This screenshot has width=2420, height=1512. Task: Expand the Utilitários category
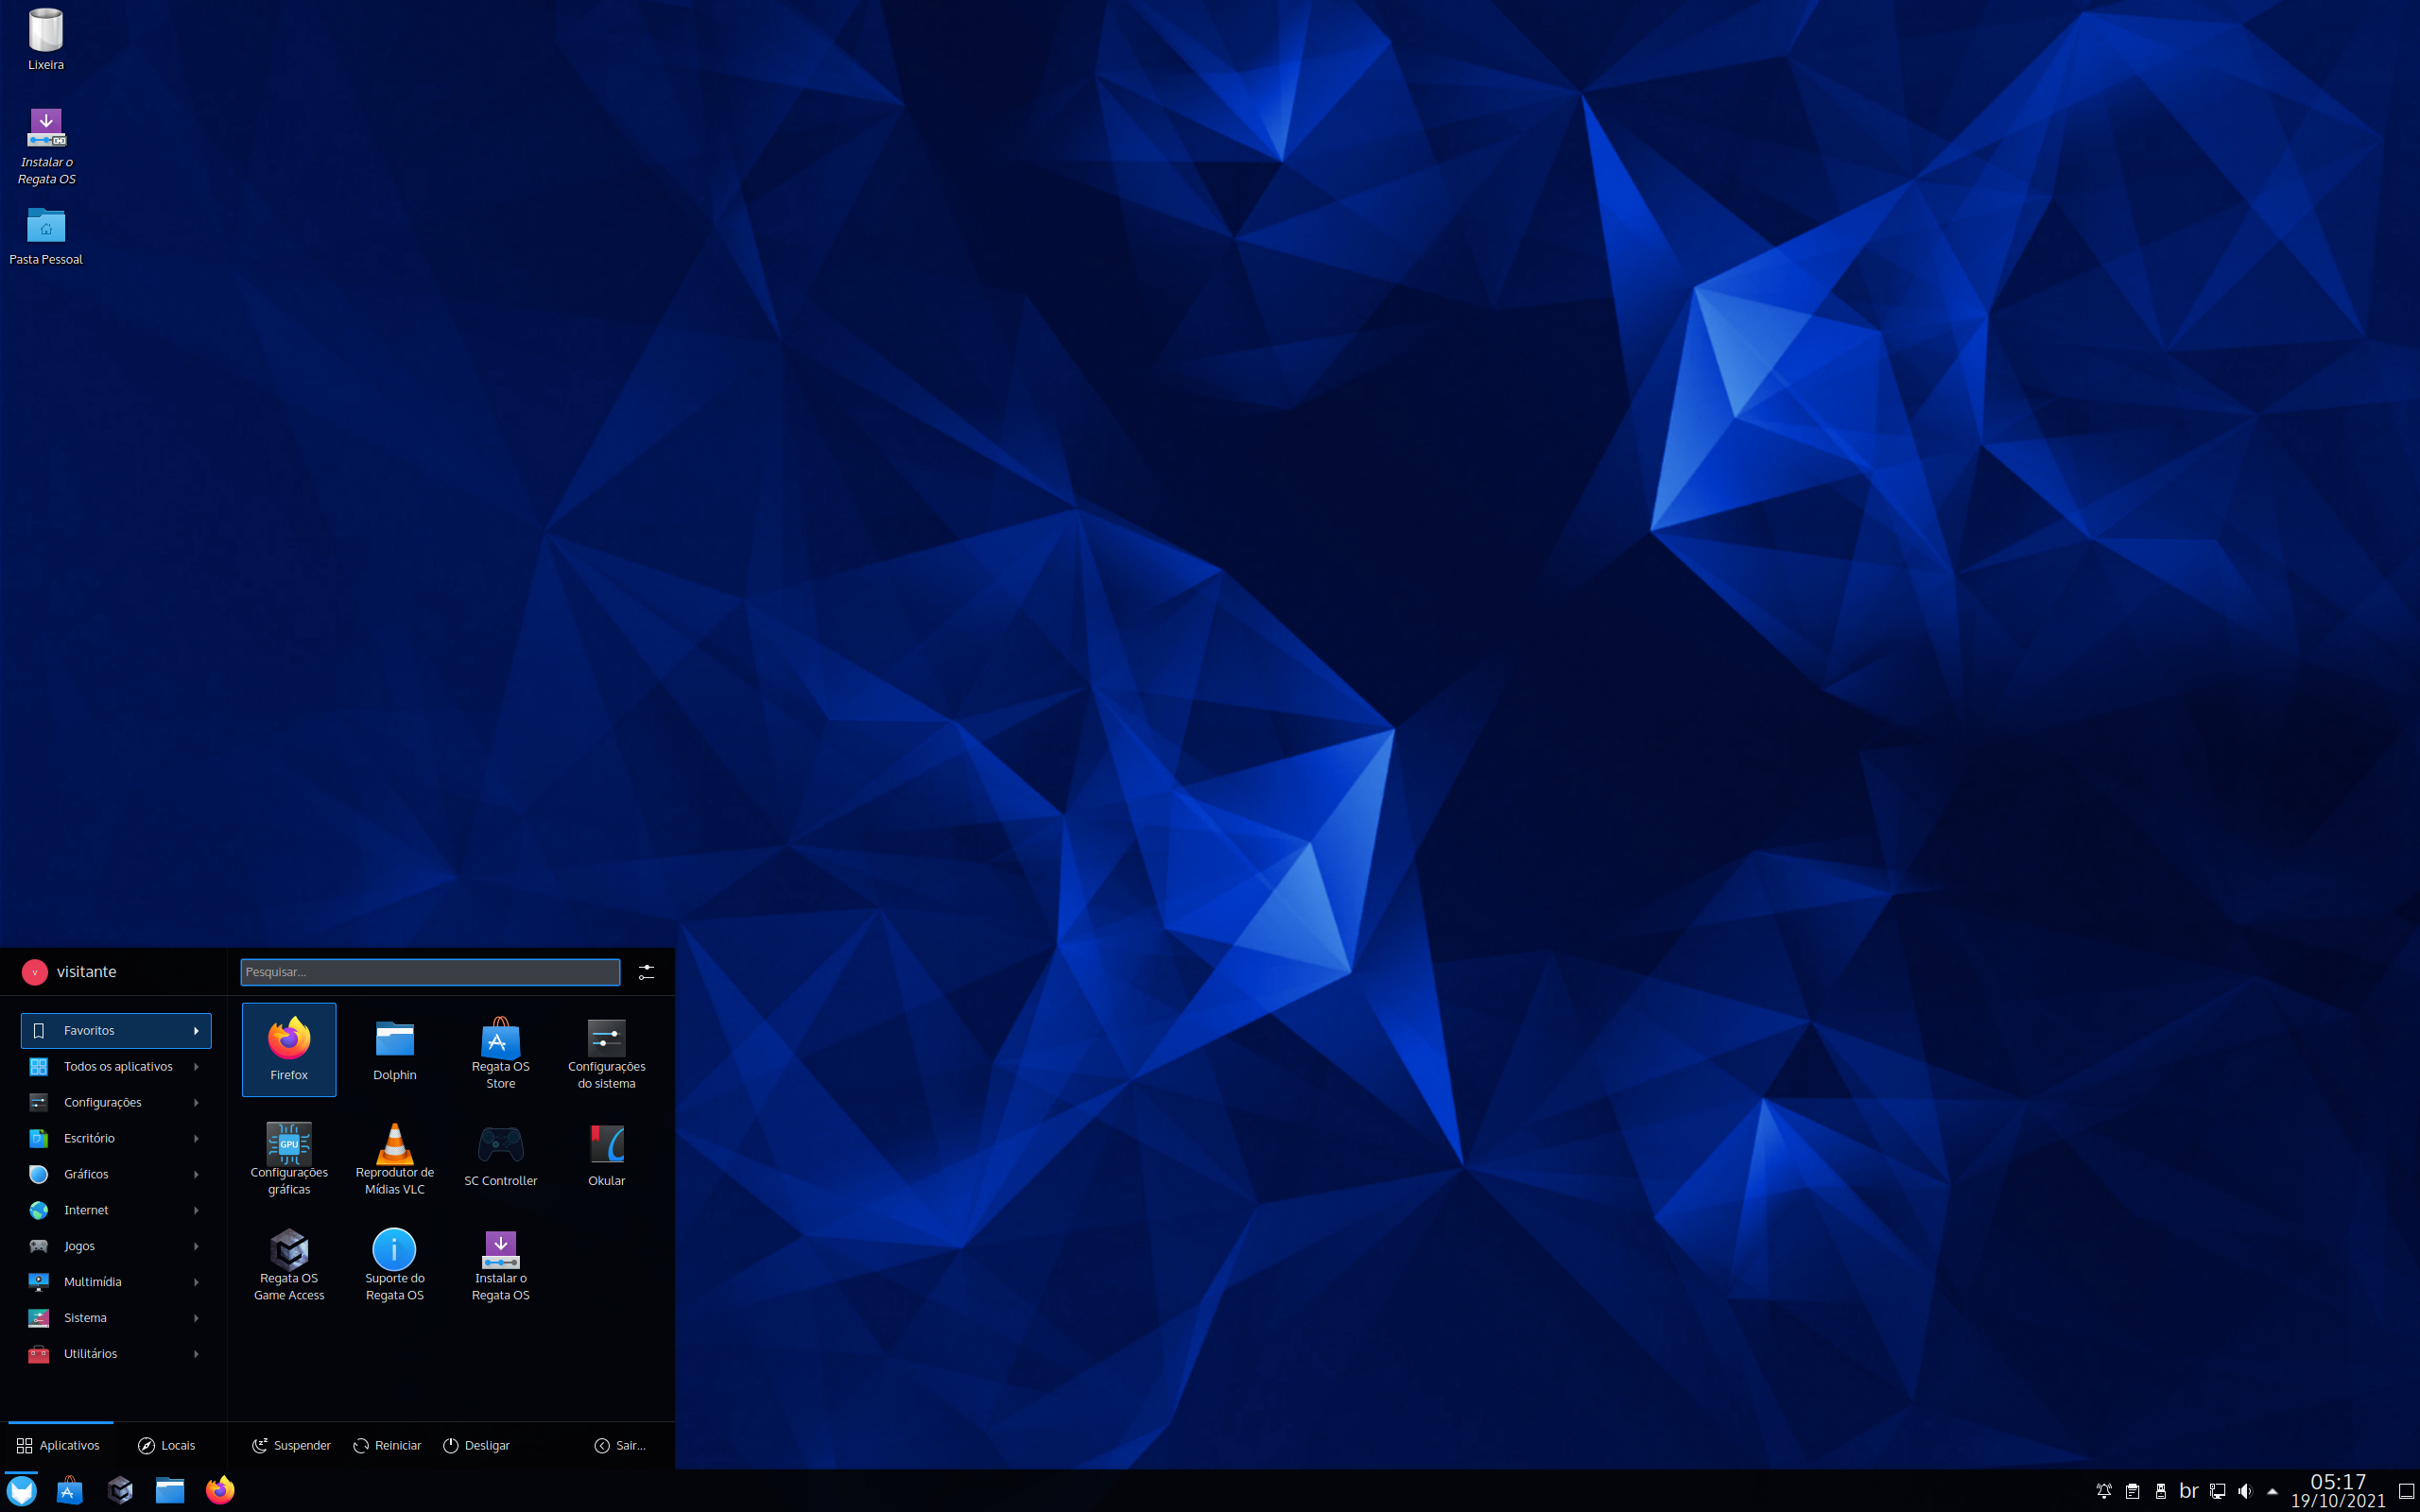pyautogui.click(x=116, y=1354)
